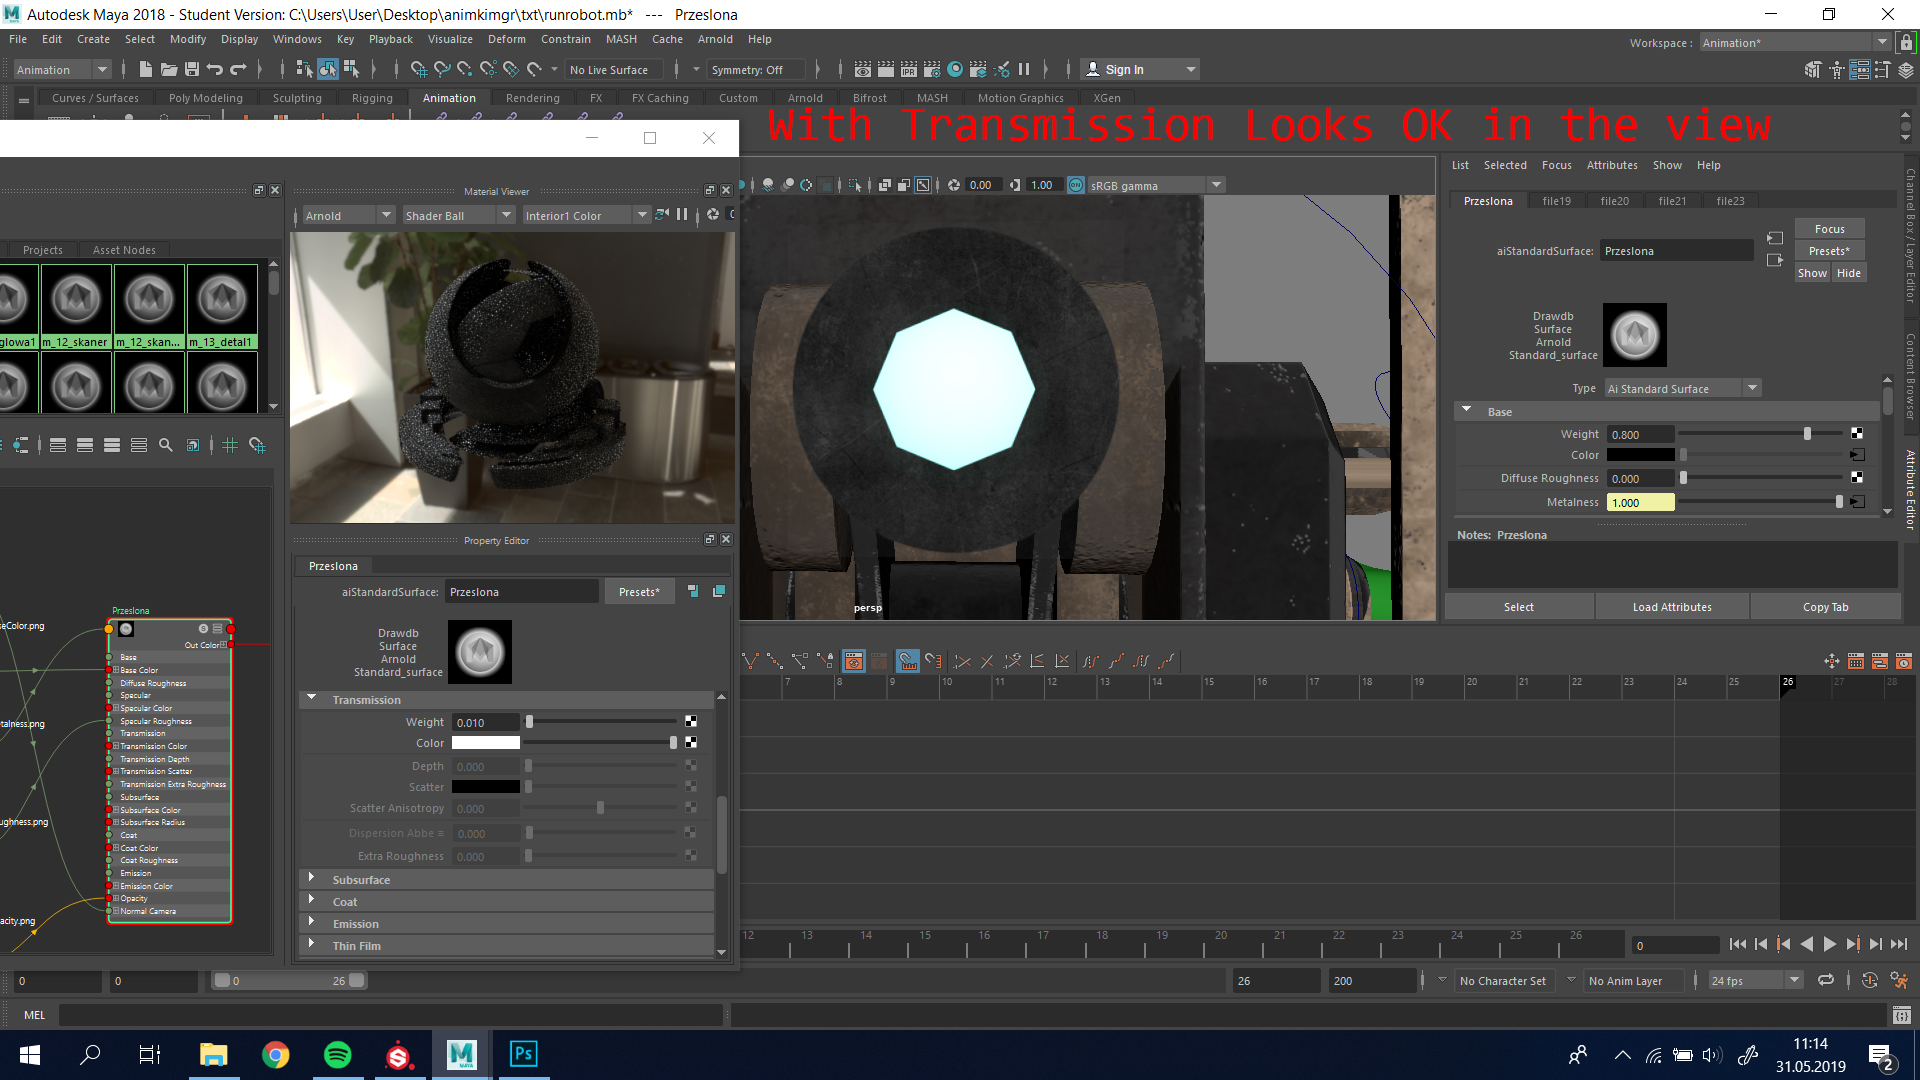Screen dimensions: 1920x1080
Task: Click the white Transmission Color swatch
Action: [486, 743]
